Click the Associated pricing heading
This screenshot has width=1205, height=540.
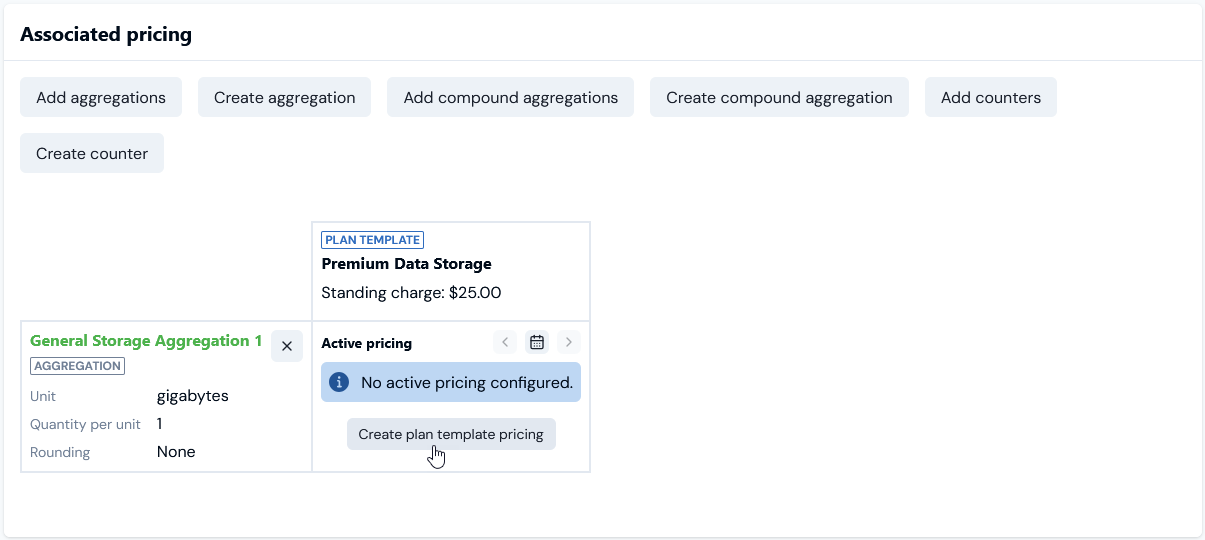point(106,35)
